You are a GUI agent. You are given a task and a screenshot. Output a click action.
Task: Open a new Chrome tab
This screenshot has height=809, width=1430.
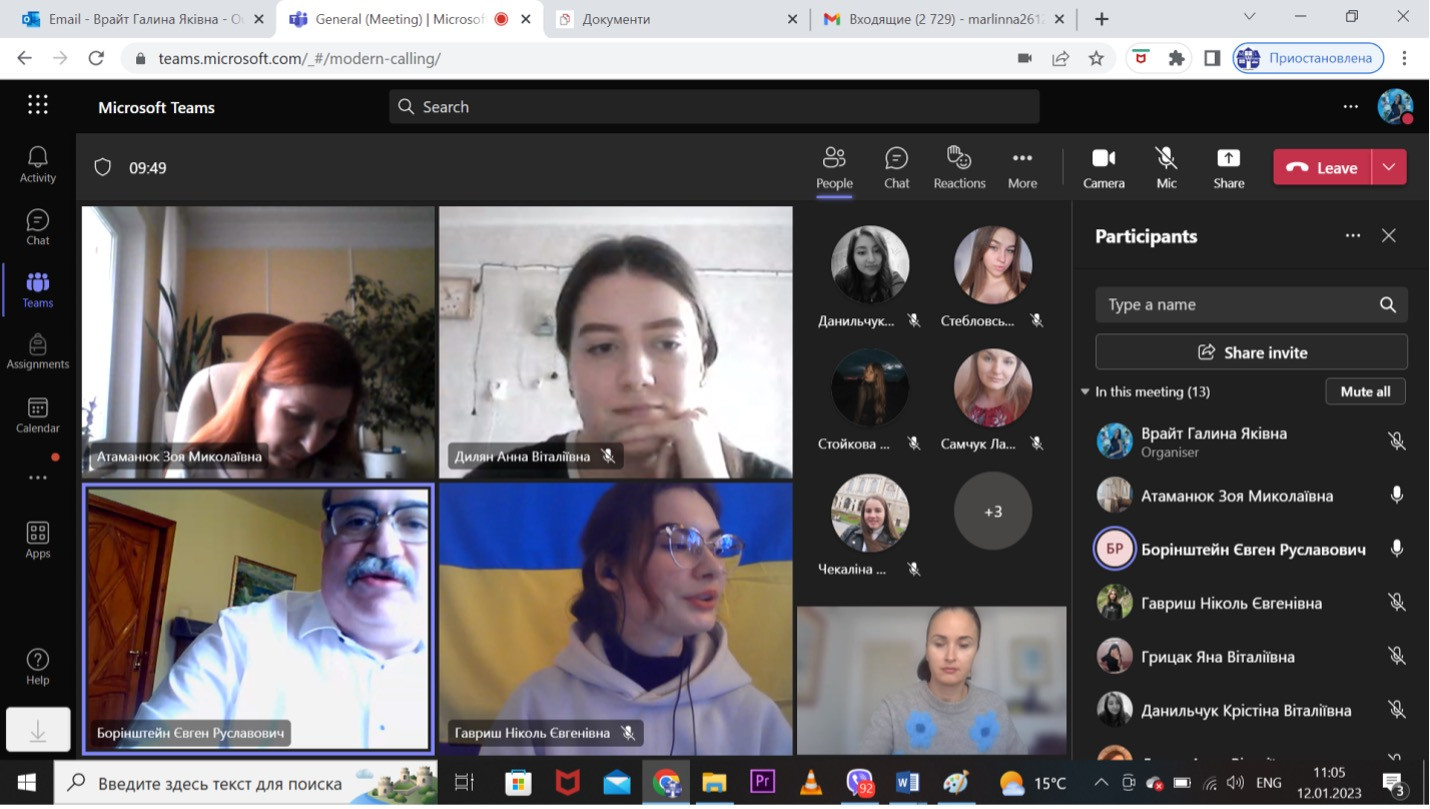(x=1101, y=19)
